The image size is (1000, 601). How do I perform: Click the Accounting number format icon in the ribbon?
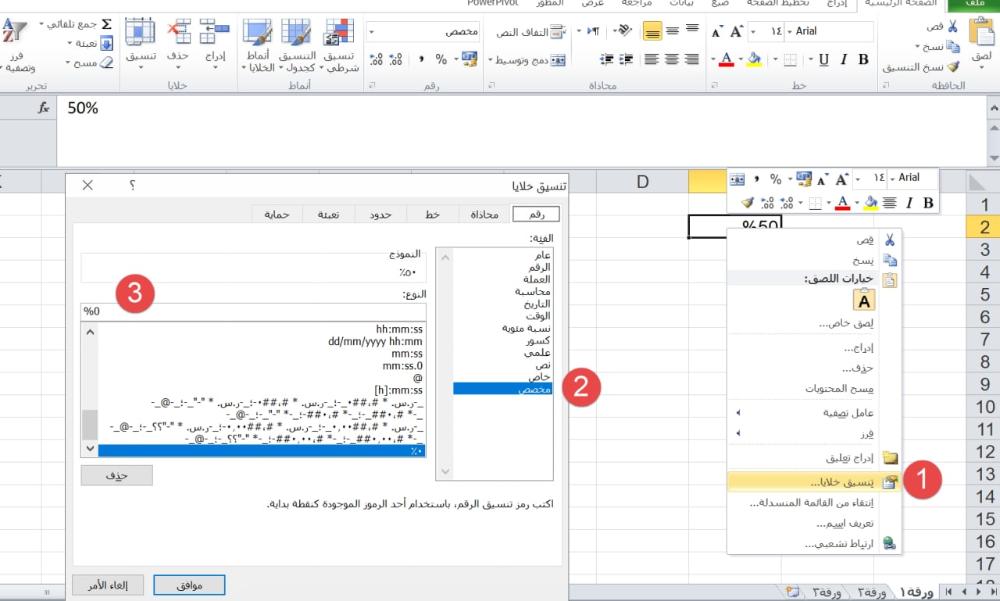point(469,59)
